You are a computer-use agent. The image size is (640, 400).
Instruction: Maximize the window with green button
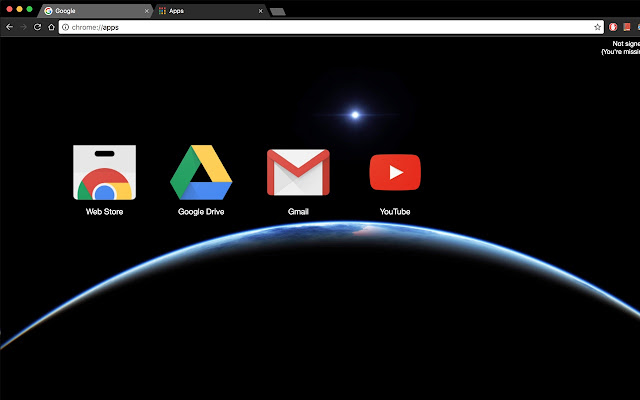tap(29, 9)
